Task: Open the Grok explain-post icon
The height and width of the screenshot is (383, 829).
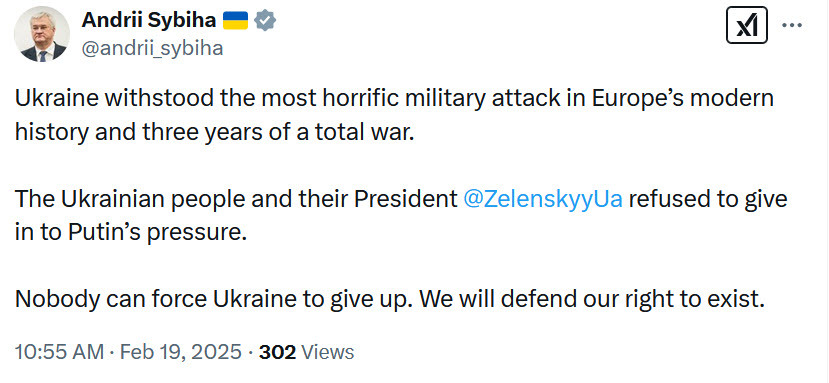Action: (747, 25)
